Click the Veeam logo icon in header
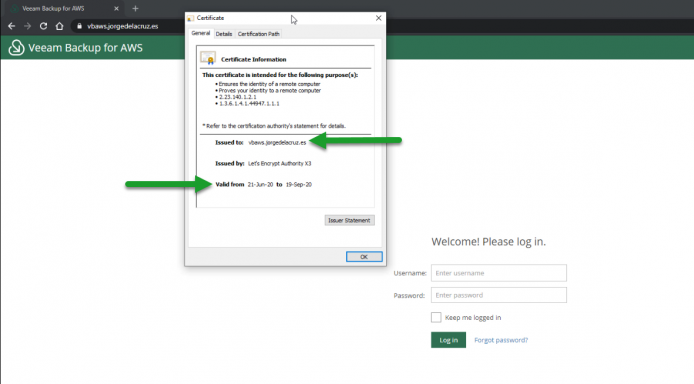The width and height of the screenshot is (694, 384). pos(16,47)
